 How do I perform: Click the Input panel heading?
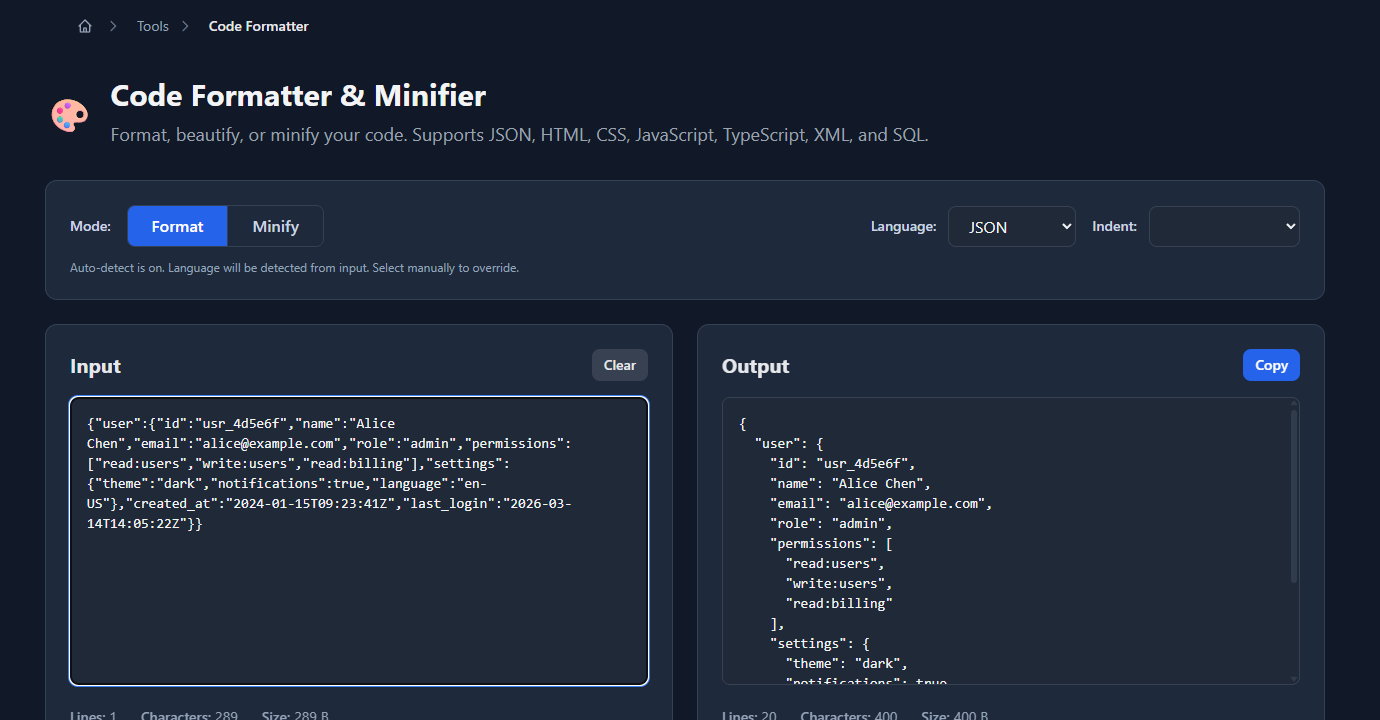pos(95,366)
